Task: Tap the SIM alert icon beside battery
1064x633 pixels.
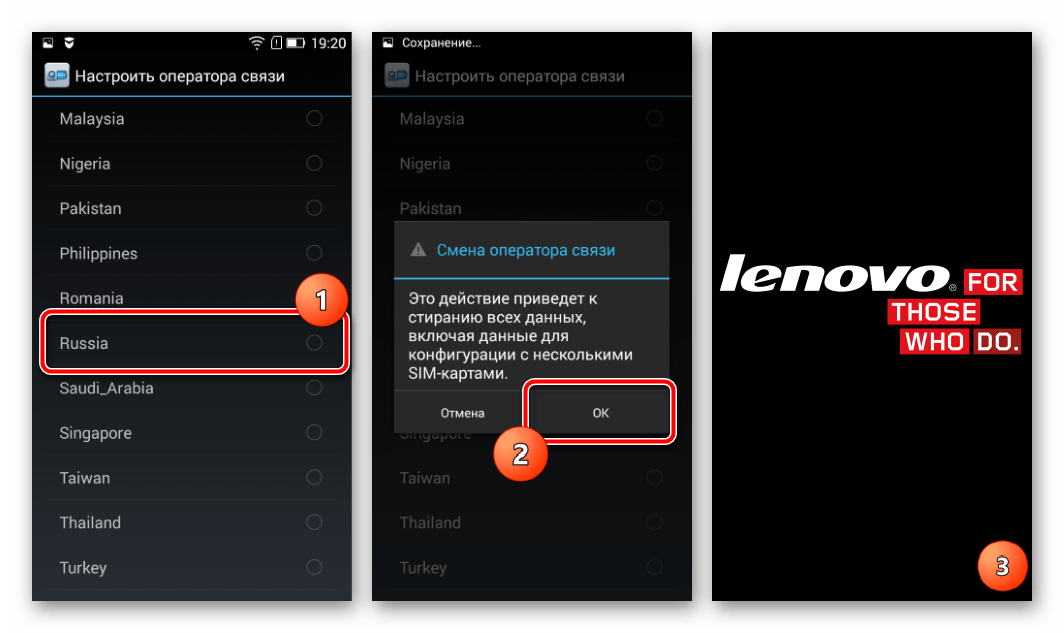Action: pos(276,43)
